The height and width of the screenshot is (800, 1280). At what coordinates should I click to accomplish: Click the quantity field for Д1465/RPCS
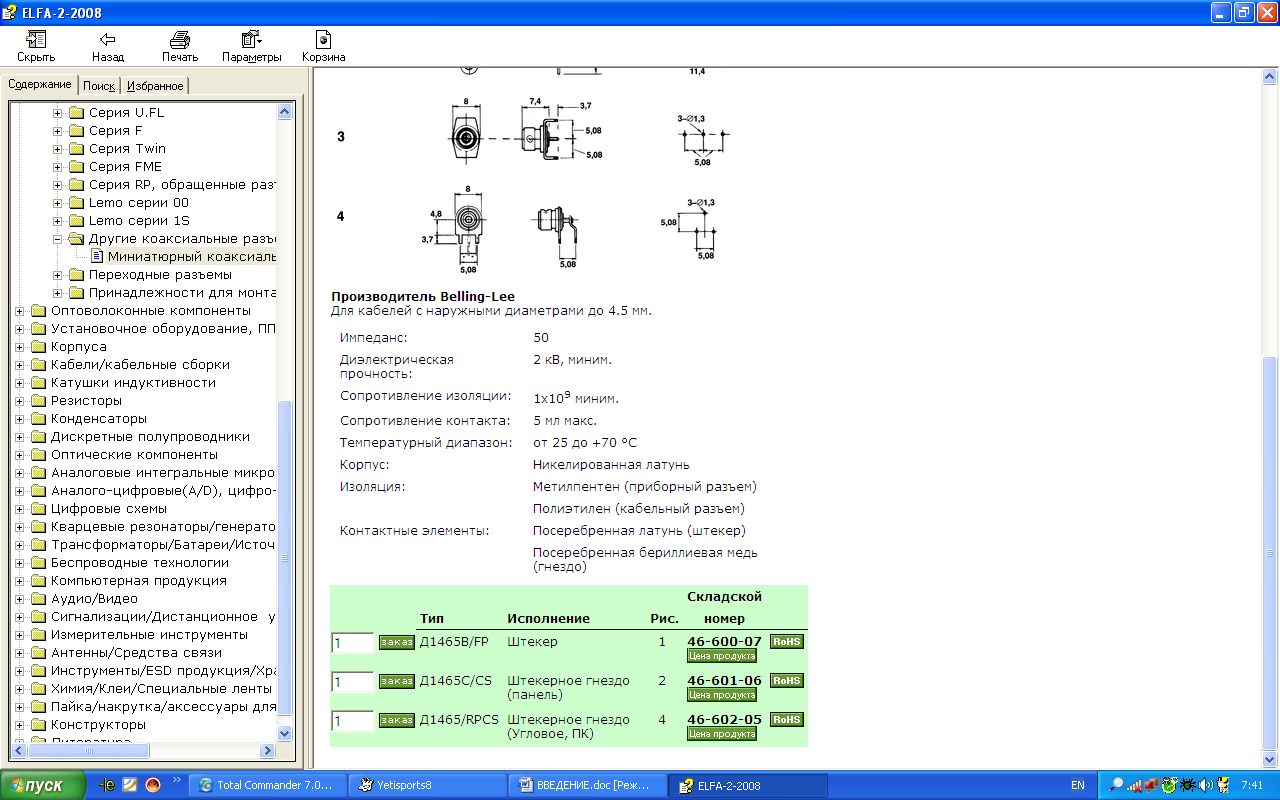(353, 721)
